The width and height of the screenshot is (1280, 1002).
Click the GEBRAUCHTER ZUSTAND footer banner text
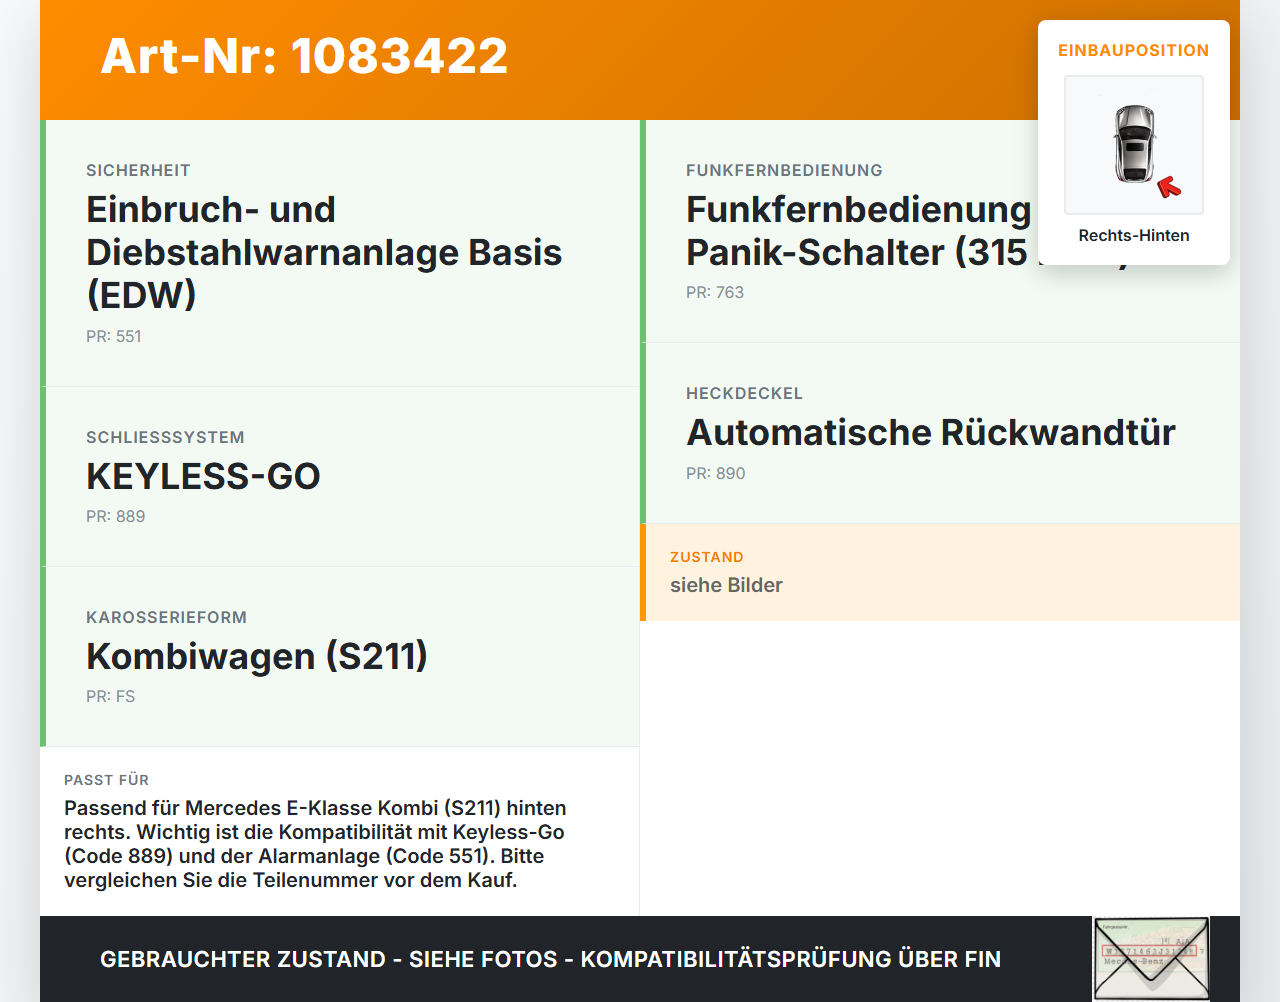tap(550, 960)
